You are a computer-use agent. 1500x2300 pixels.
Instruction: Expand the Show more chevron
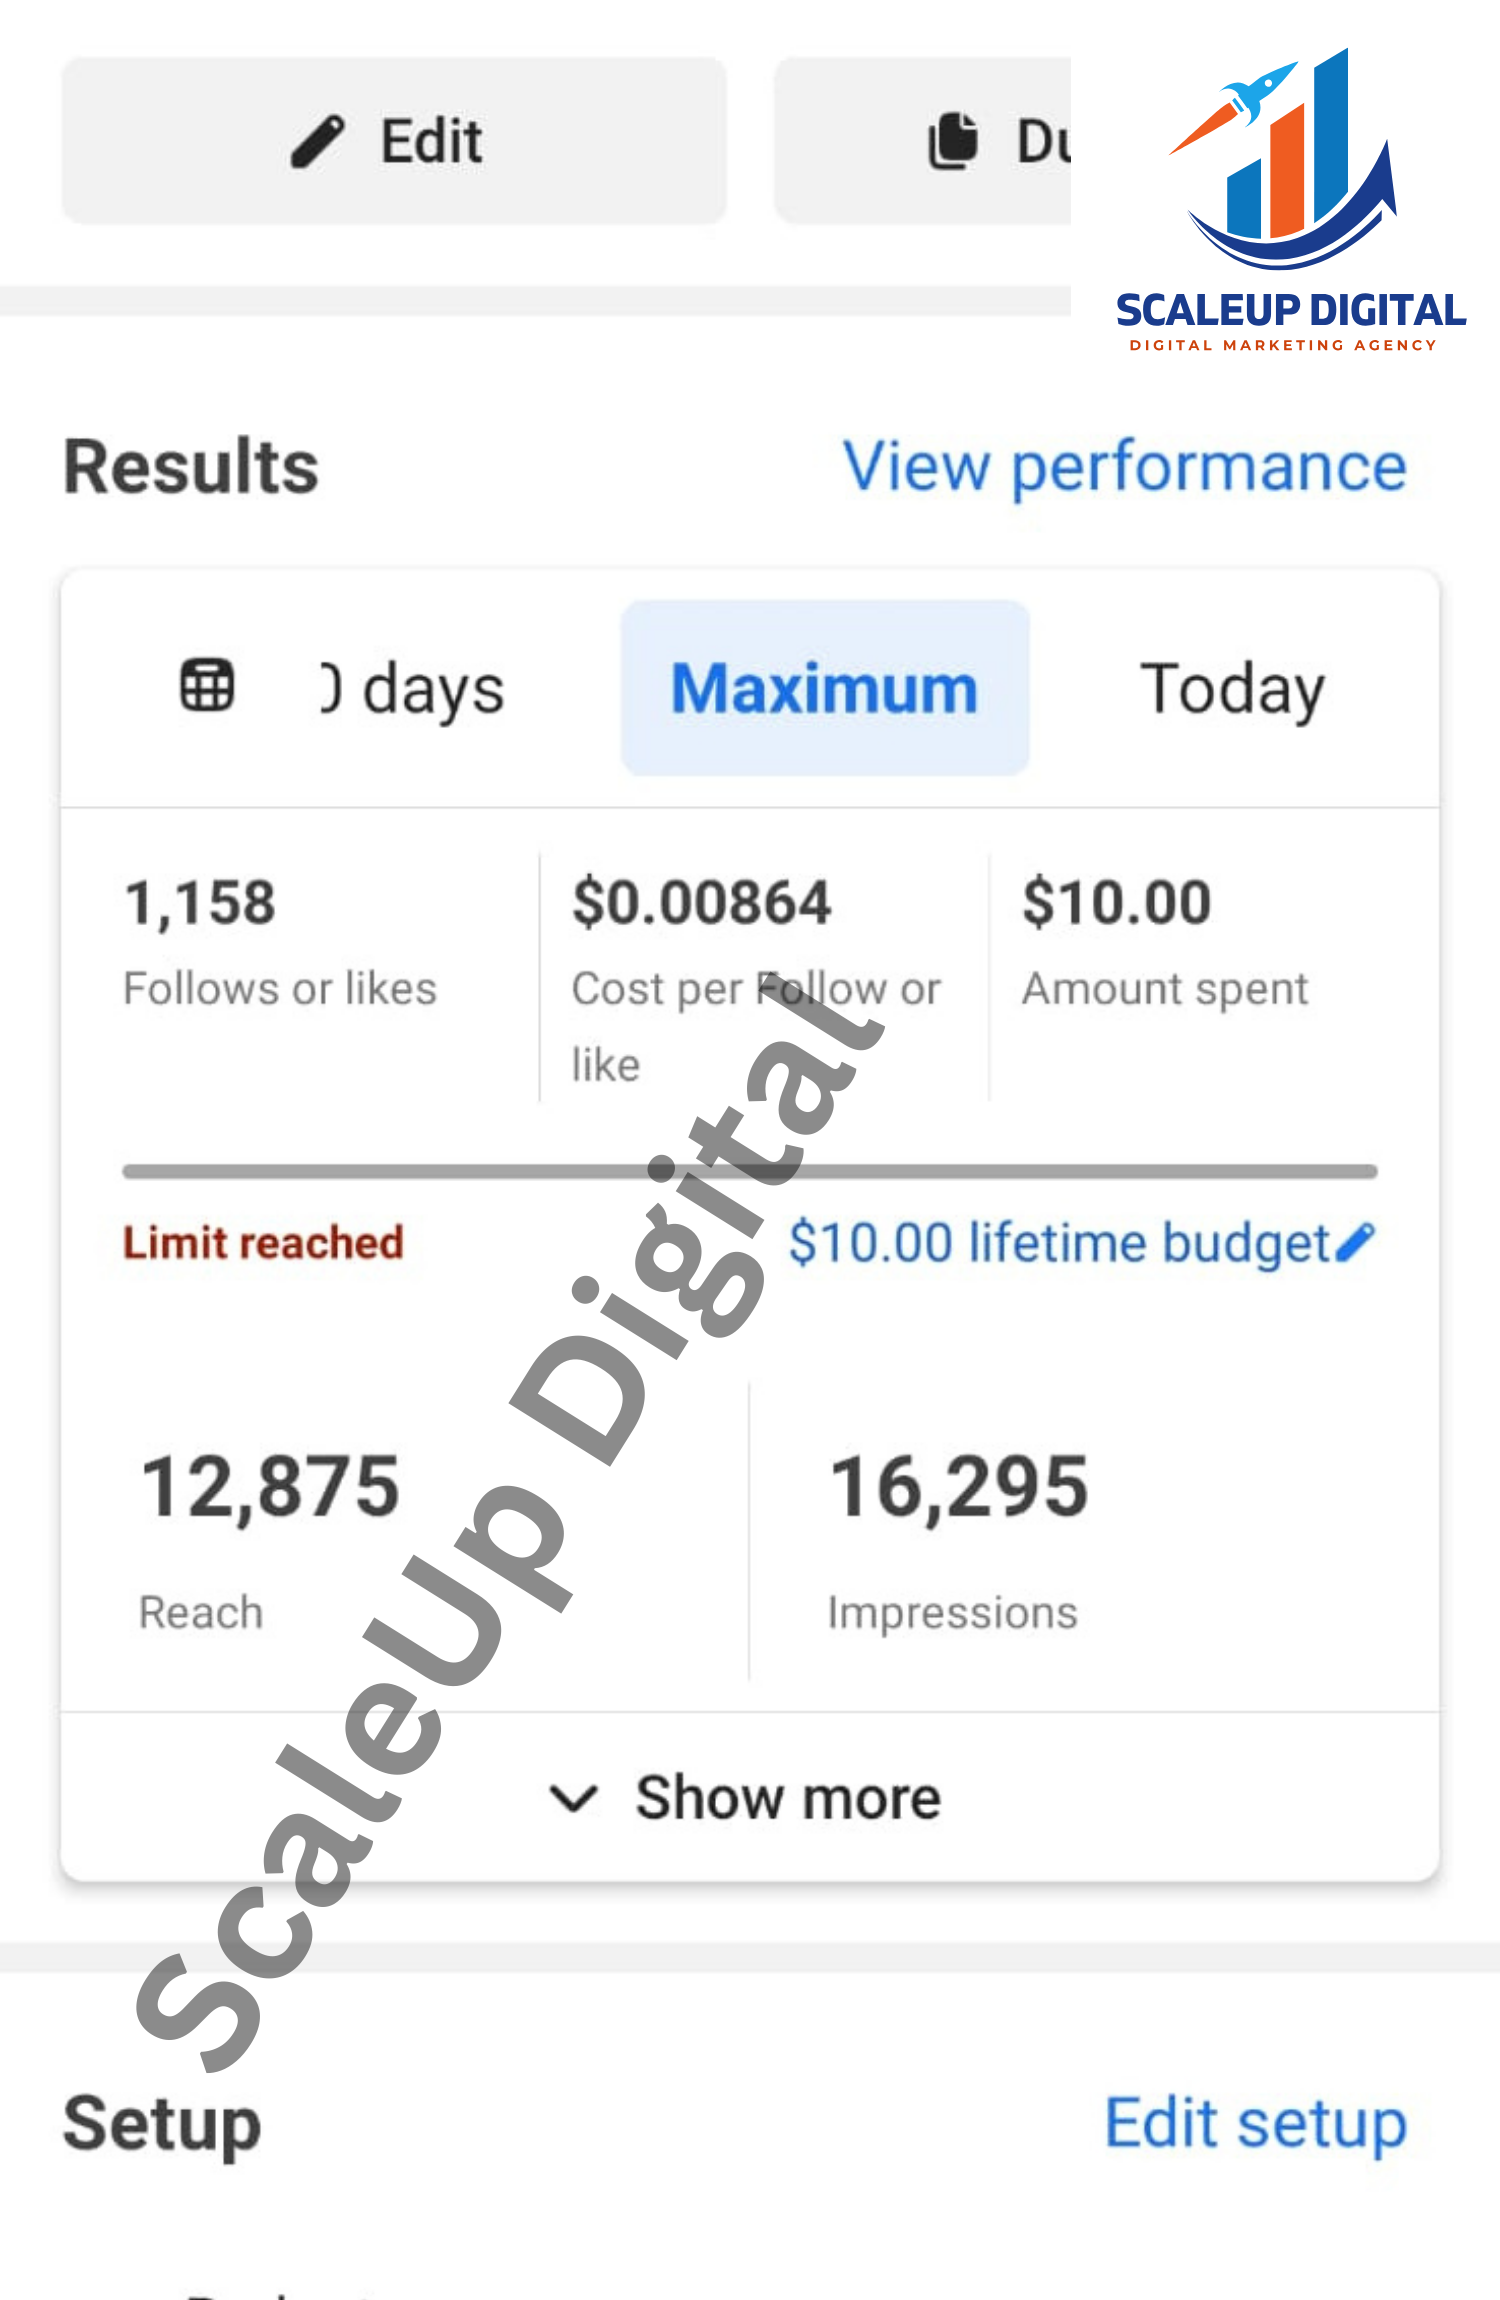574,1798
